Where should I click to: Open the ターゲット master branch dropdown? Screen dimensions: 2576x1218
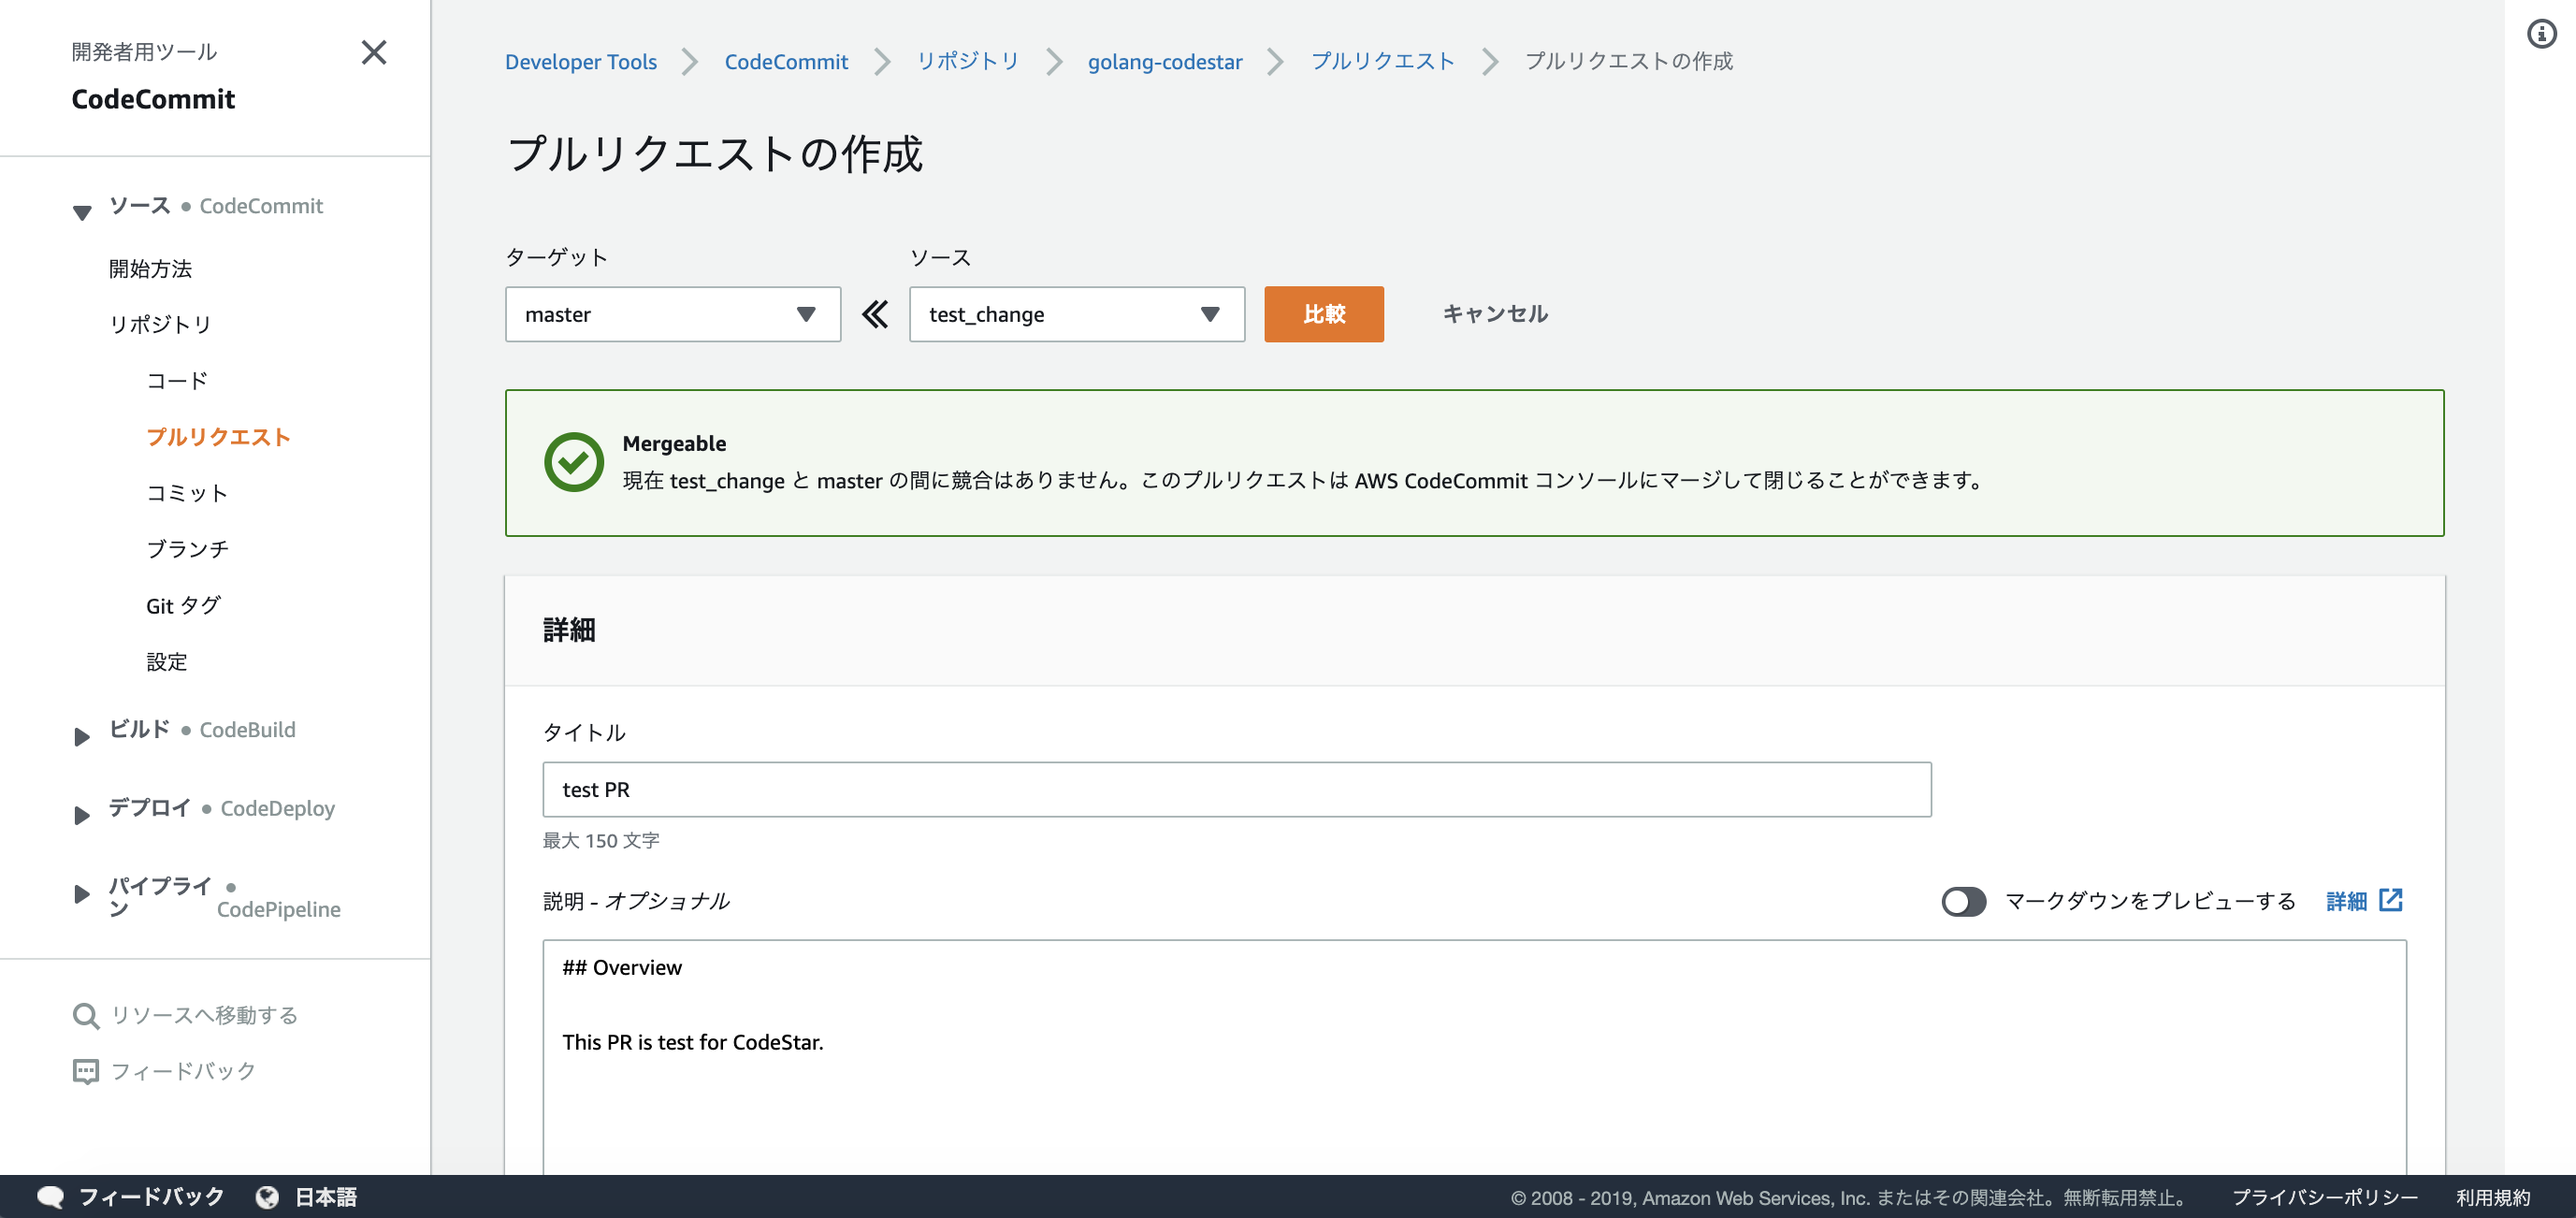[673, 314]
